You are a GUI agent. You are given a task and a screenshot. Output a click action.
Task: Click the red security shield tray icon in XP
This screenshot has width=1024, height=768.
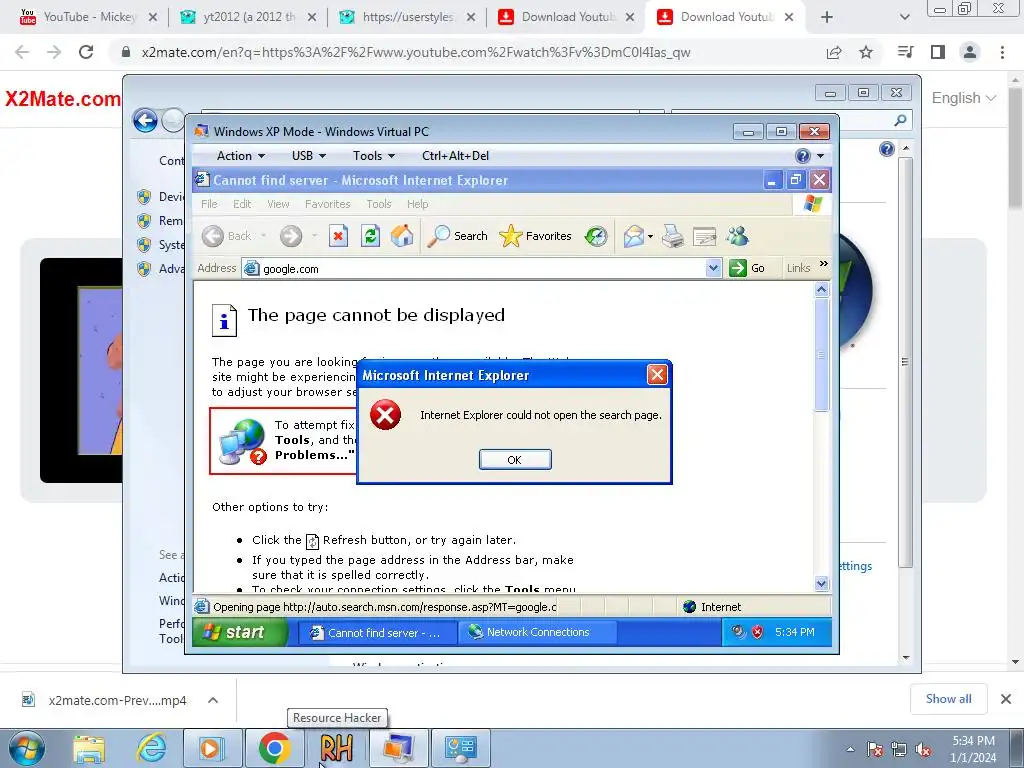click(x=758, y=632)
